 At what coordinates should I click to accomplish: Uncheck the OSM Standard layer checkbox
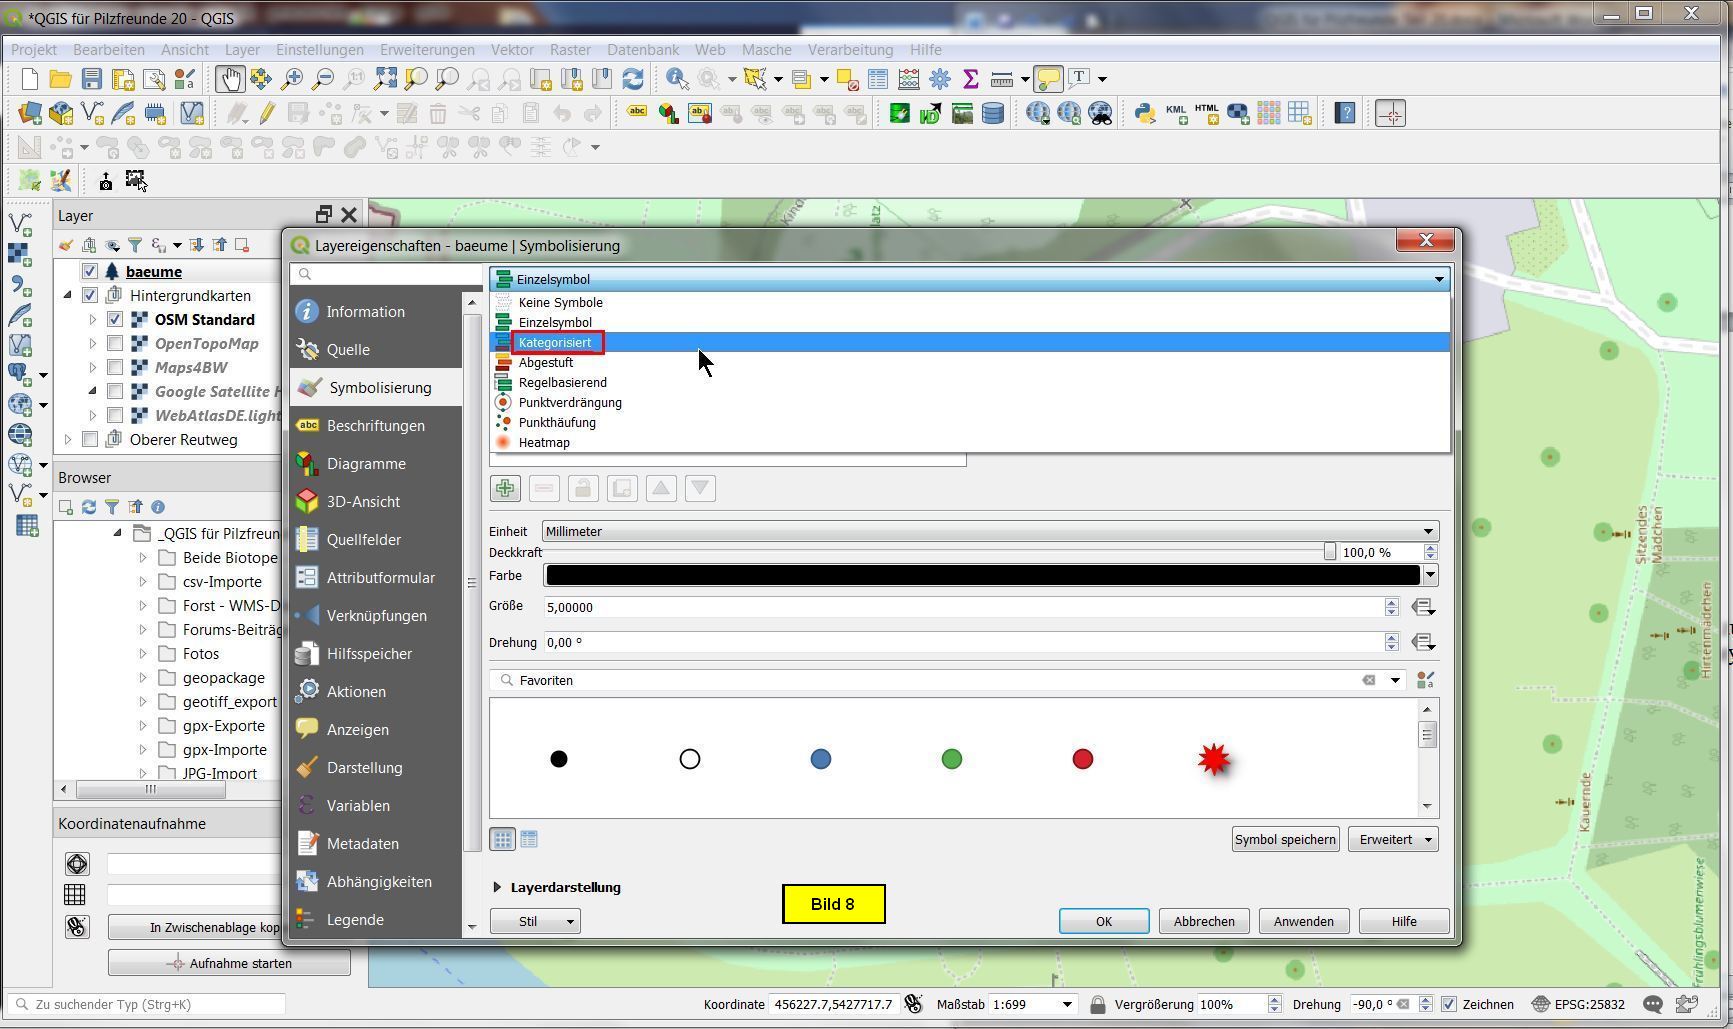[115, 320]
